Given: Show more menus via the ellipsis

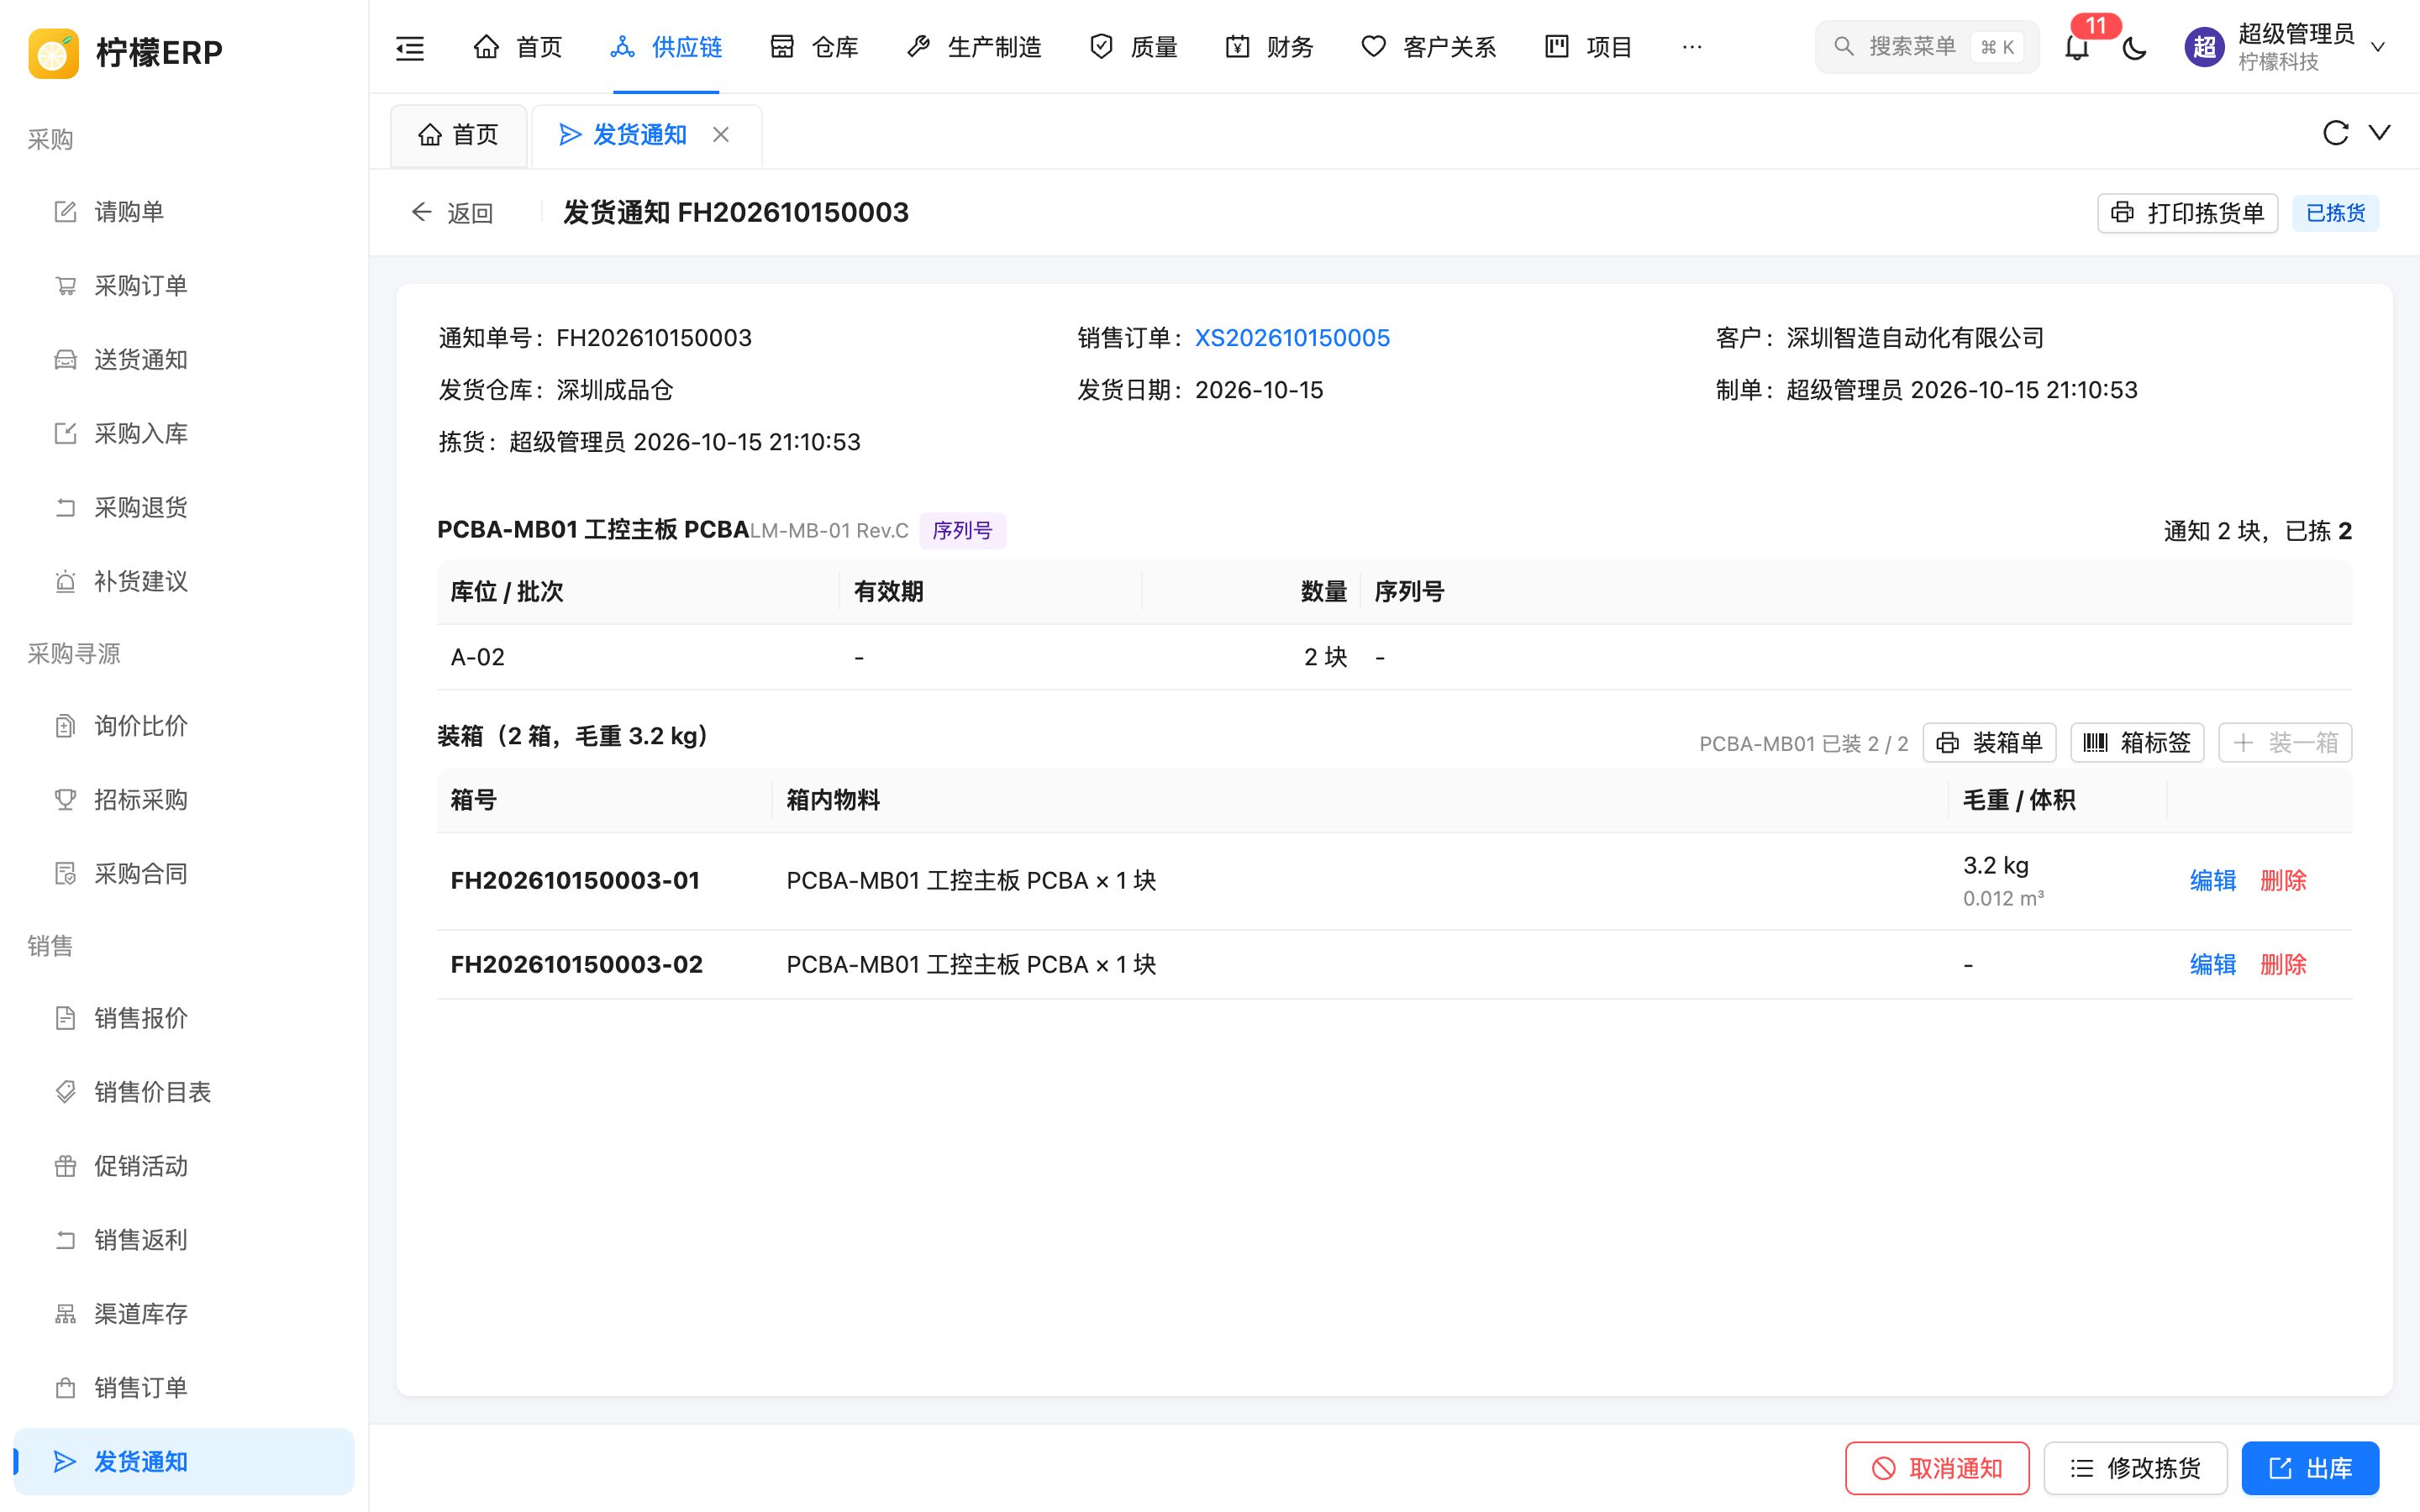Looking at the screenshot, I should [x=1691, y=47].
